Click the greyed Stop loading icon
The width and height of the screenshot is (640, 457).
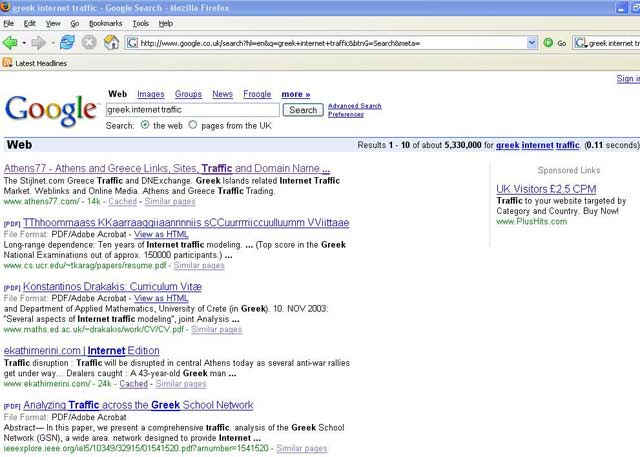[x=89, y=42]
